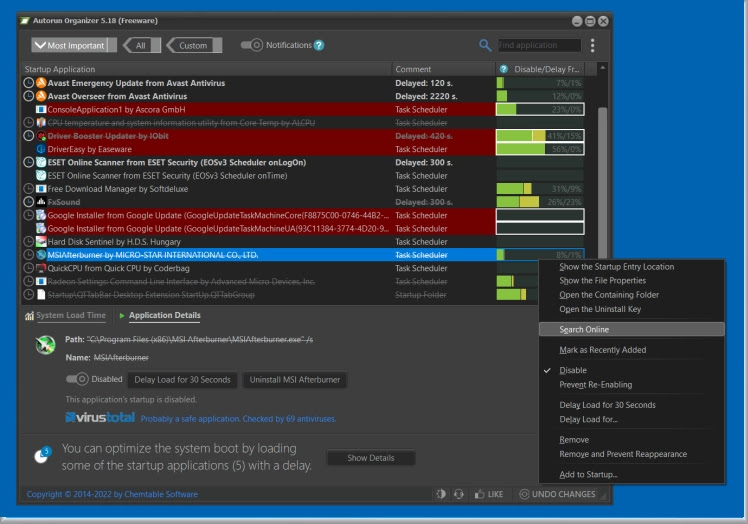Click the DriverEasy app icon
The height and width of the screenshot is (524, 748).
[x=41, y=149]
